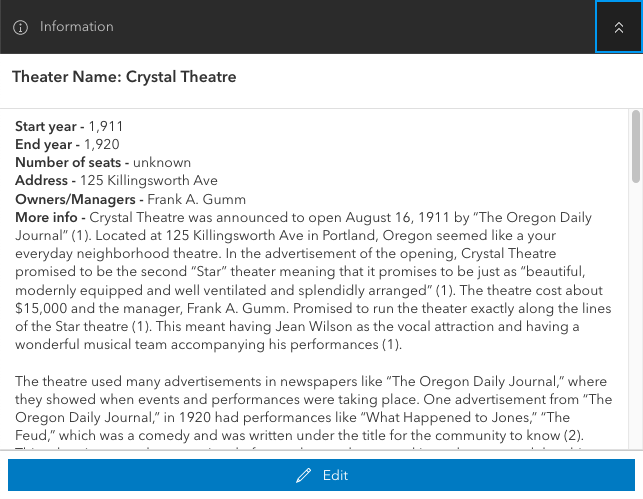
Task: Collapse the Information panel with double chevron
Action: click(618, 27)
